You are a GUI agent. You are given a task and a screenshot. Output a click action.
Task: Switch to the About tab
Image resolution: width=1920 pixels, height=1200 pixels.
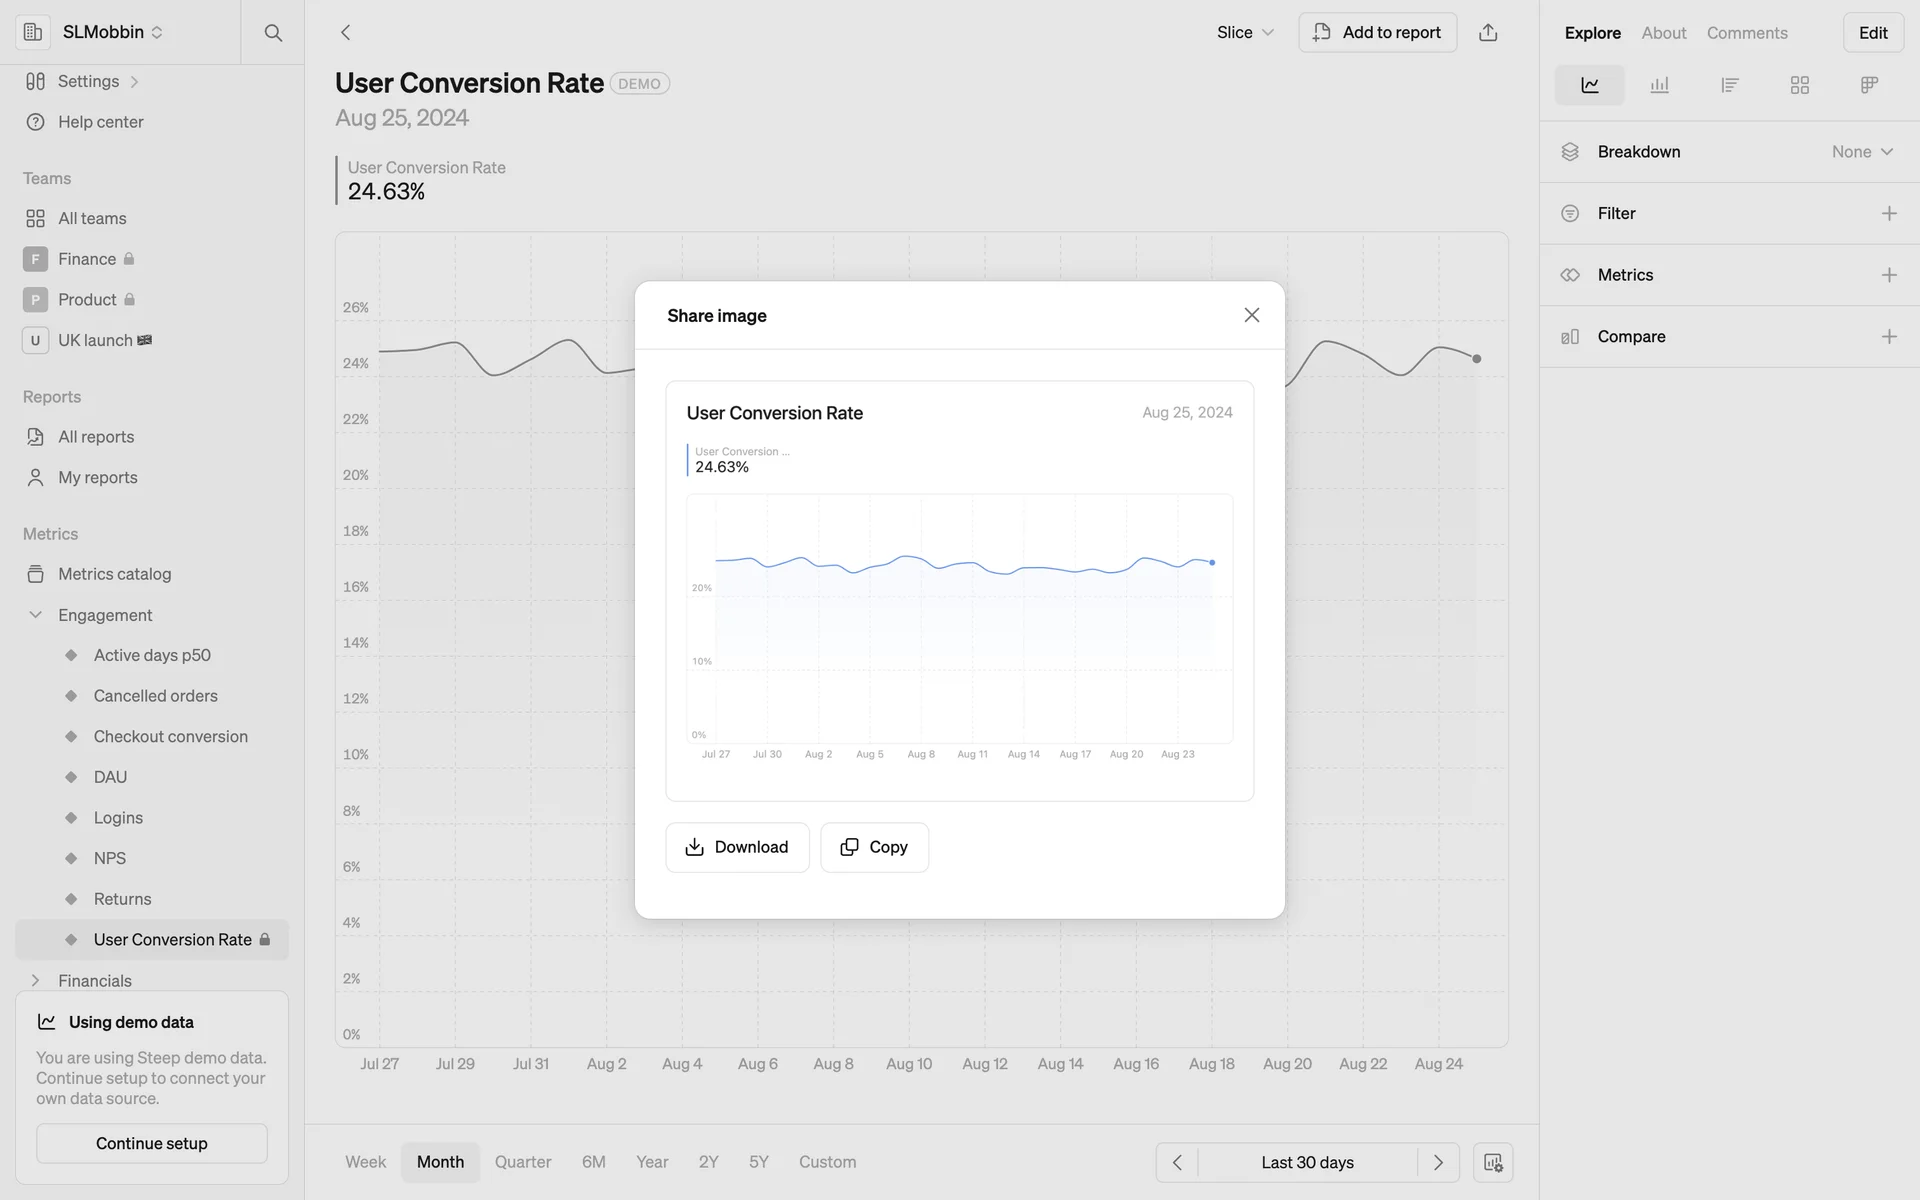[x=1663, y=33]
